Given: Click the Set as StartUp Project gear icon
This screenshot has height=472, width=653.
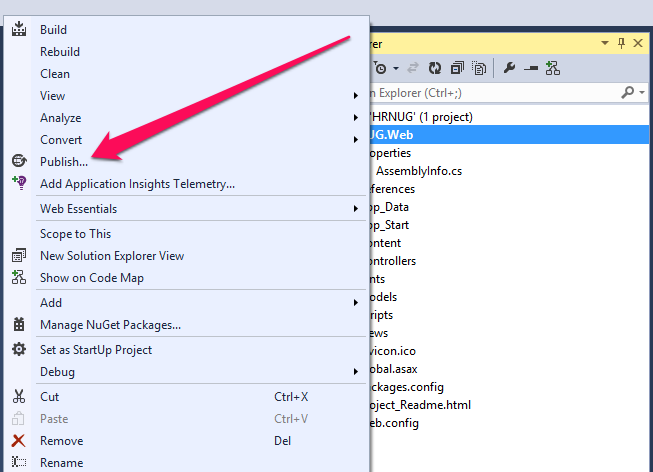Looking at the screenshot, I should [19, 349].
